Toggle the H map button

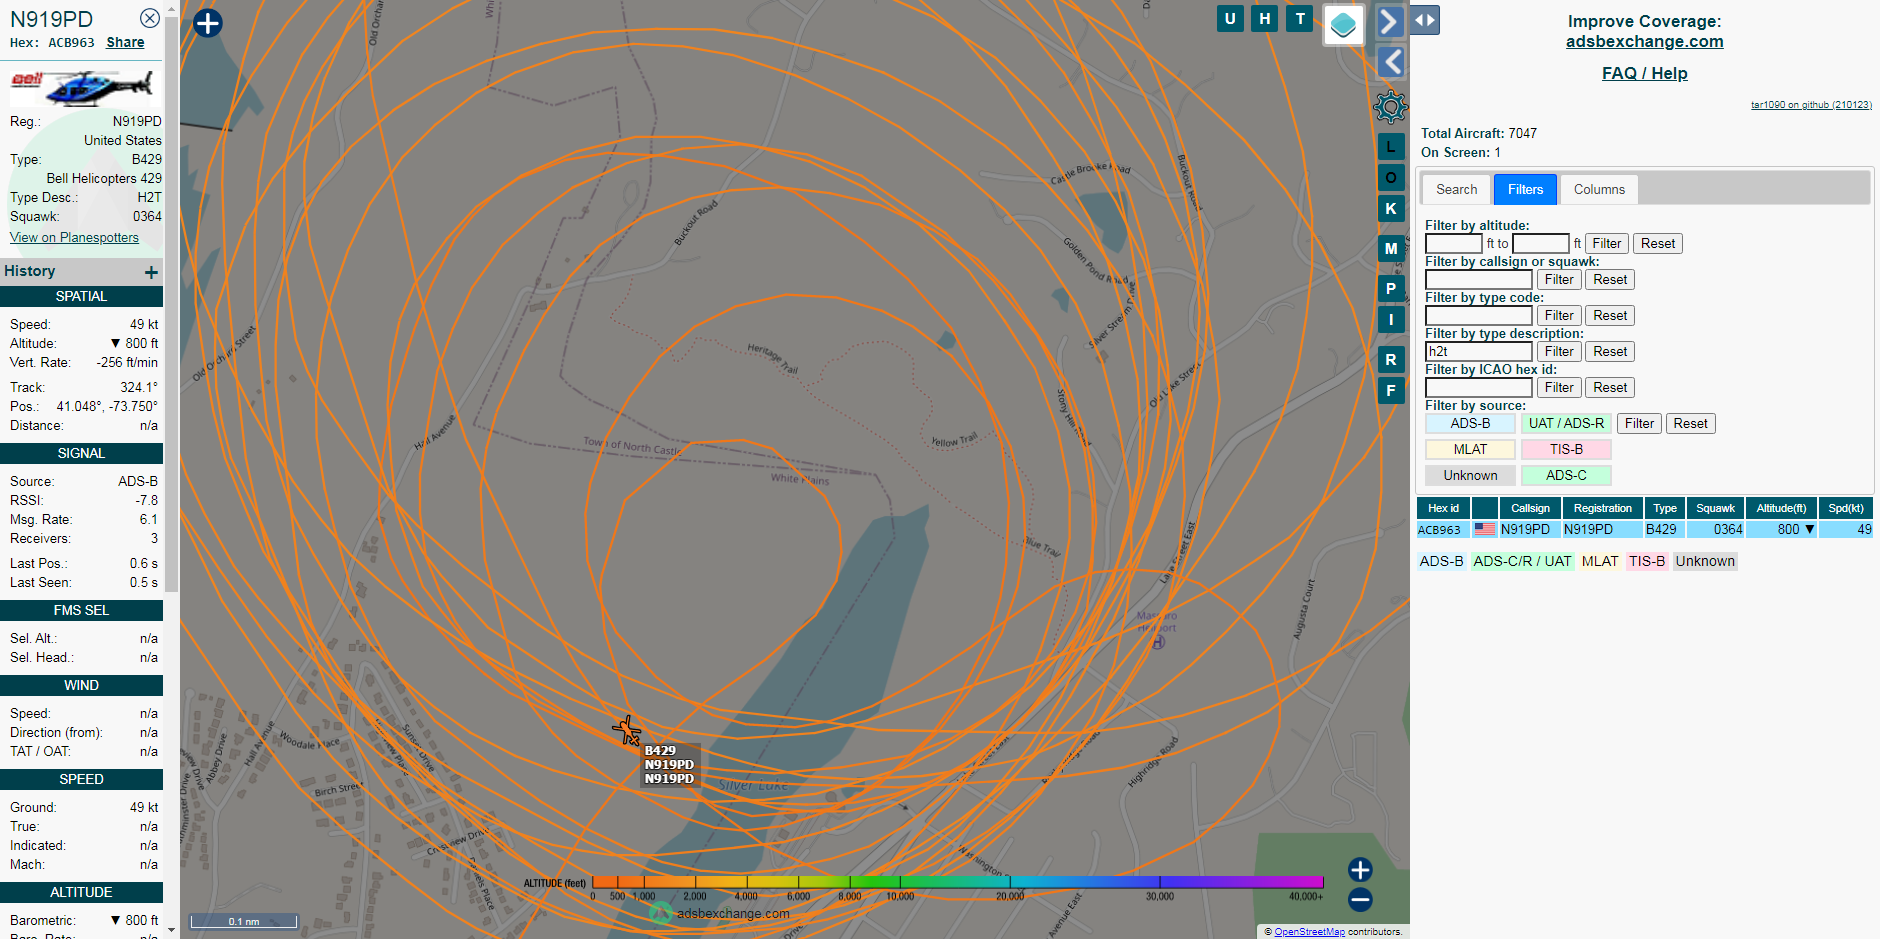(x=1265, y=18)
